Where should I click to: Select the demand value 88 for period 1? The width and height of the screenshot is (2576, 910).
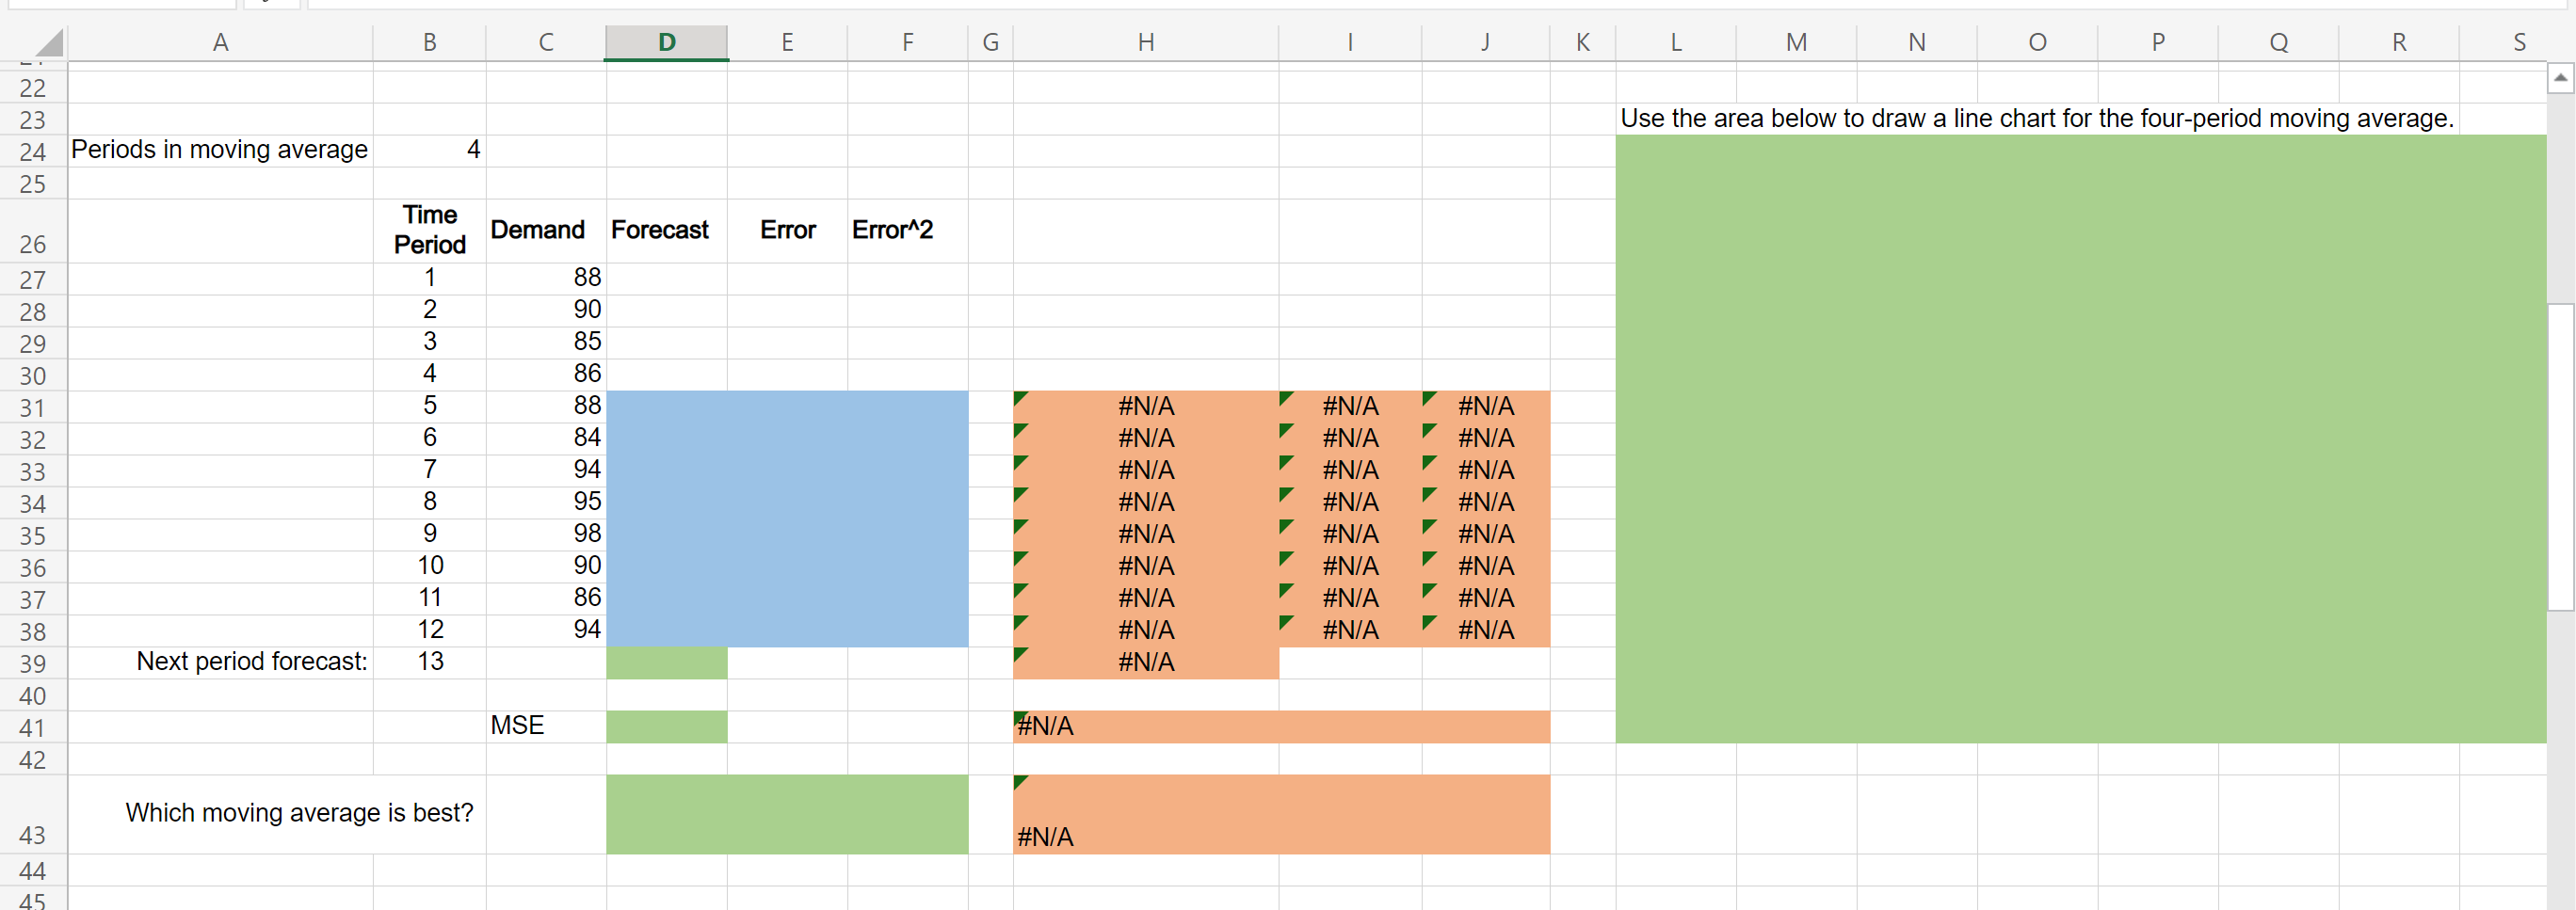coord(546,278)
